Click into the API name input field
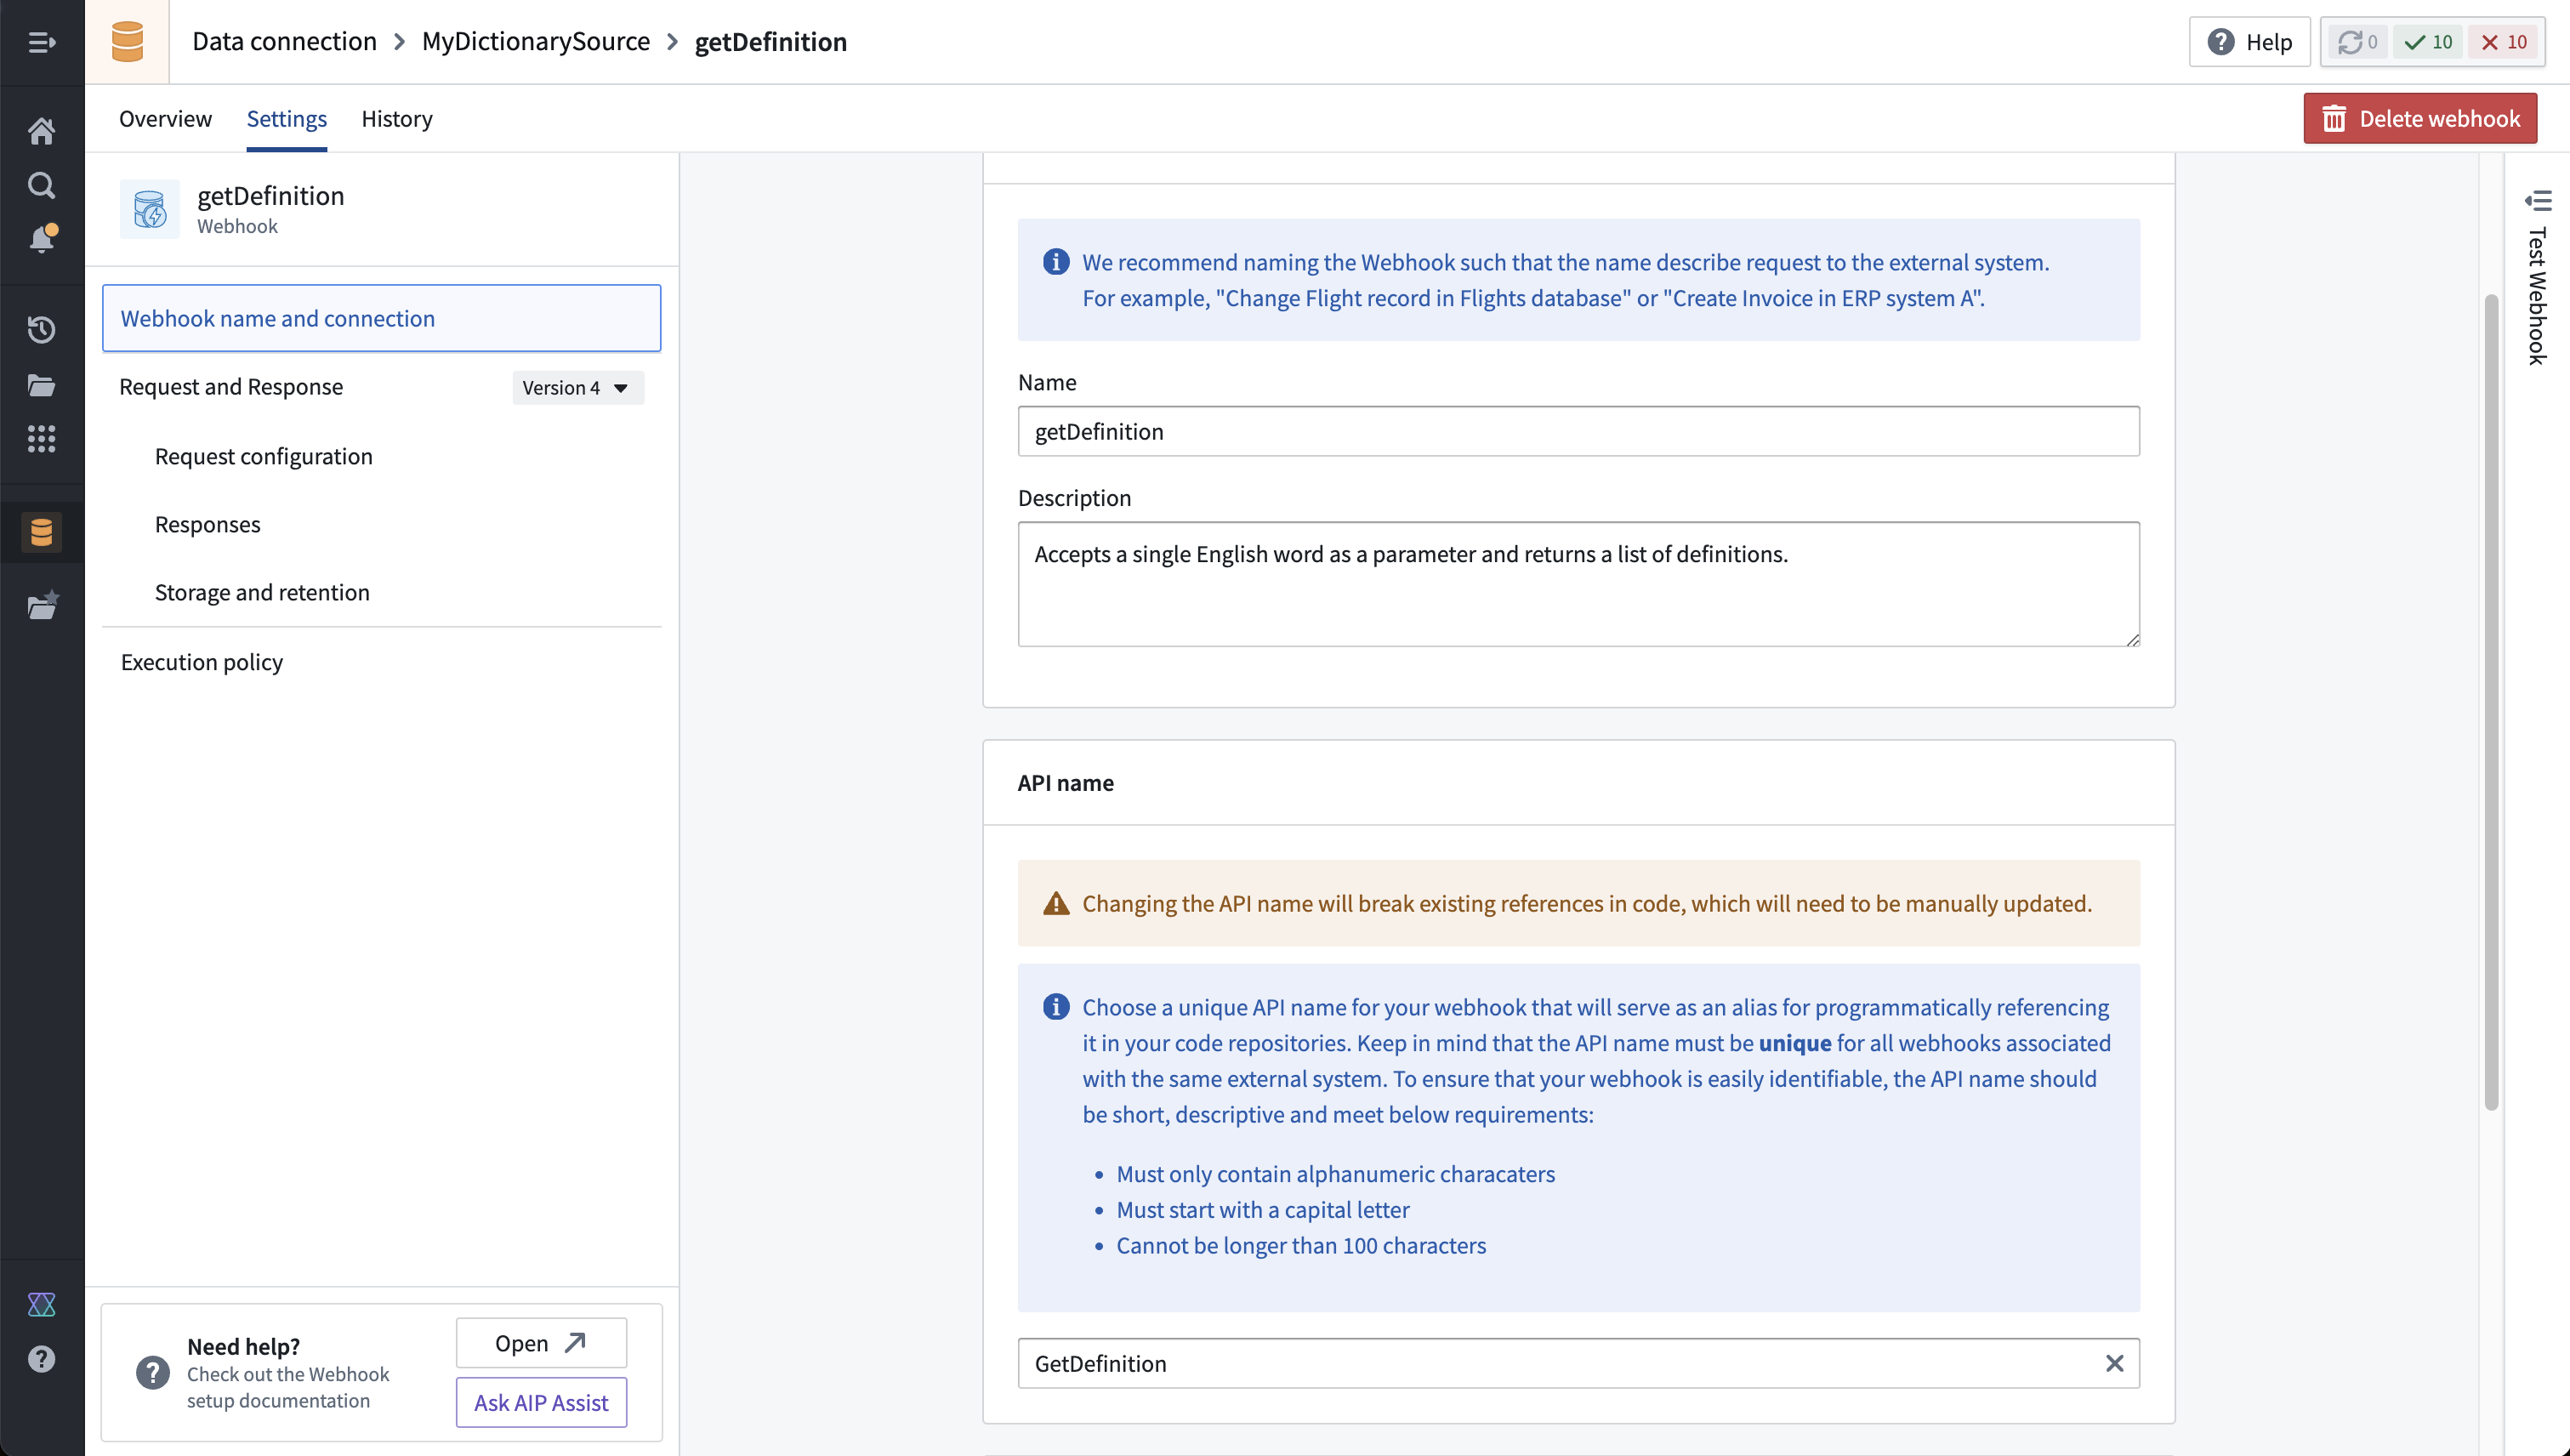The height and width of the screenshot is (1456, 2570). [x=1578, y=1363]
